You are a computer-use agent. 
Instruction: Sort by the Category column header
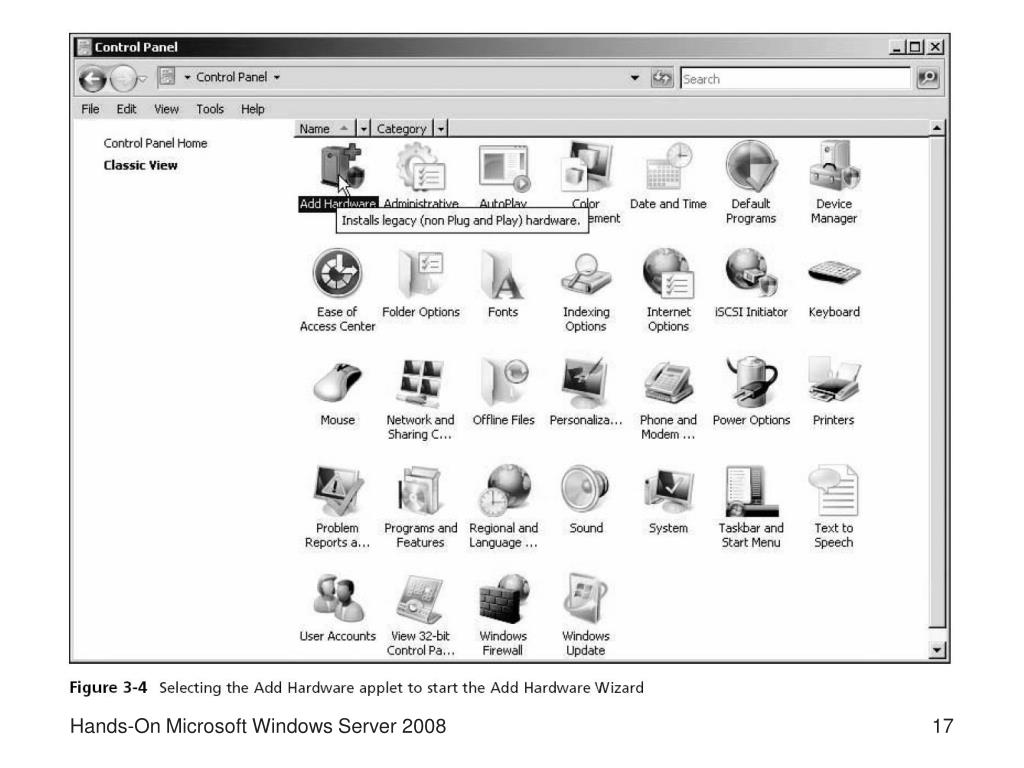pyautogui.click(x=402, y=129)
